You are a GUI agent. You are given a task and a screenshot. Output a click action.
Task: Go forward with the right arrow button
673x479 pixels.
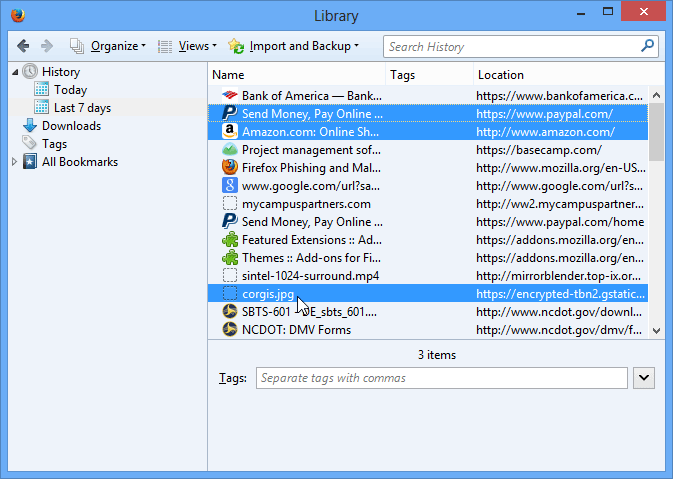(x=47, y=46)
